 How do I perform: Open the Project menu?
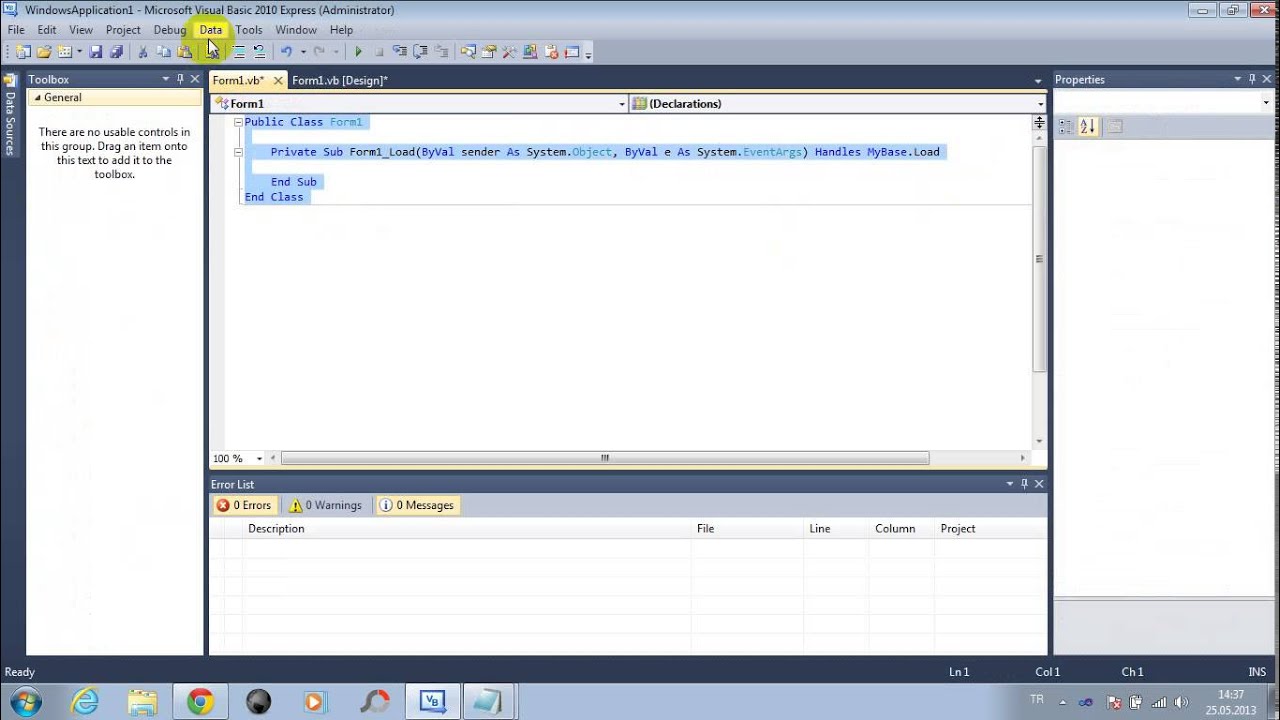pos(123,30)
